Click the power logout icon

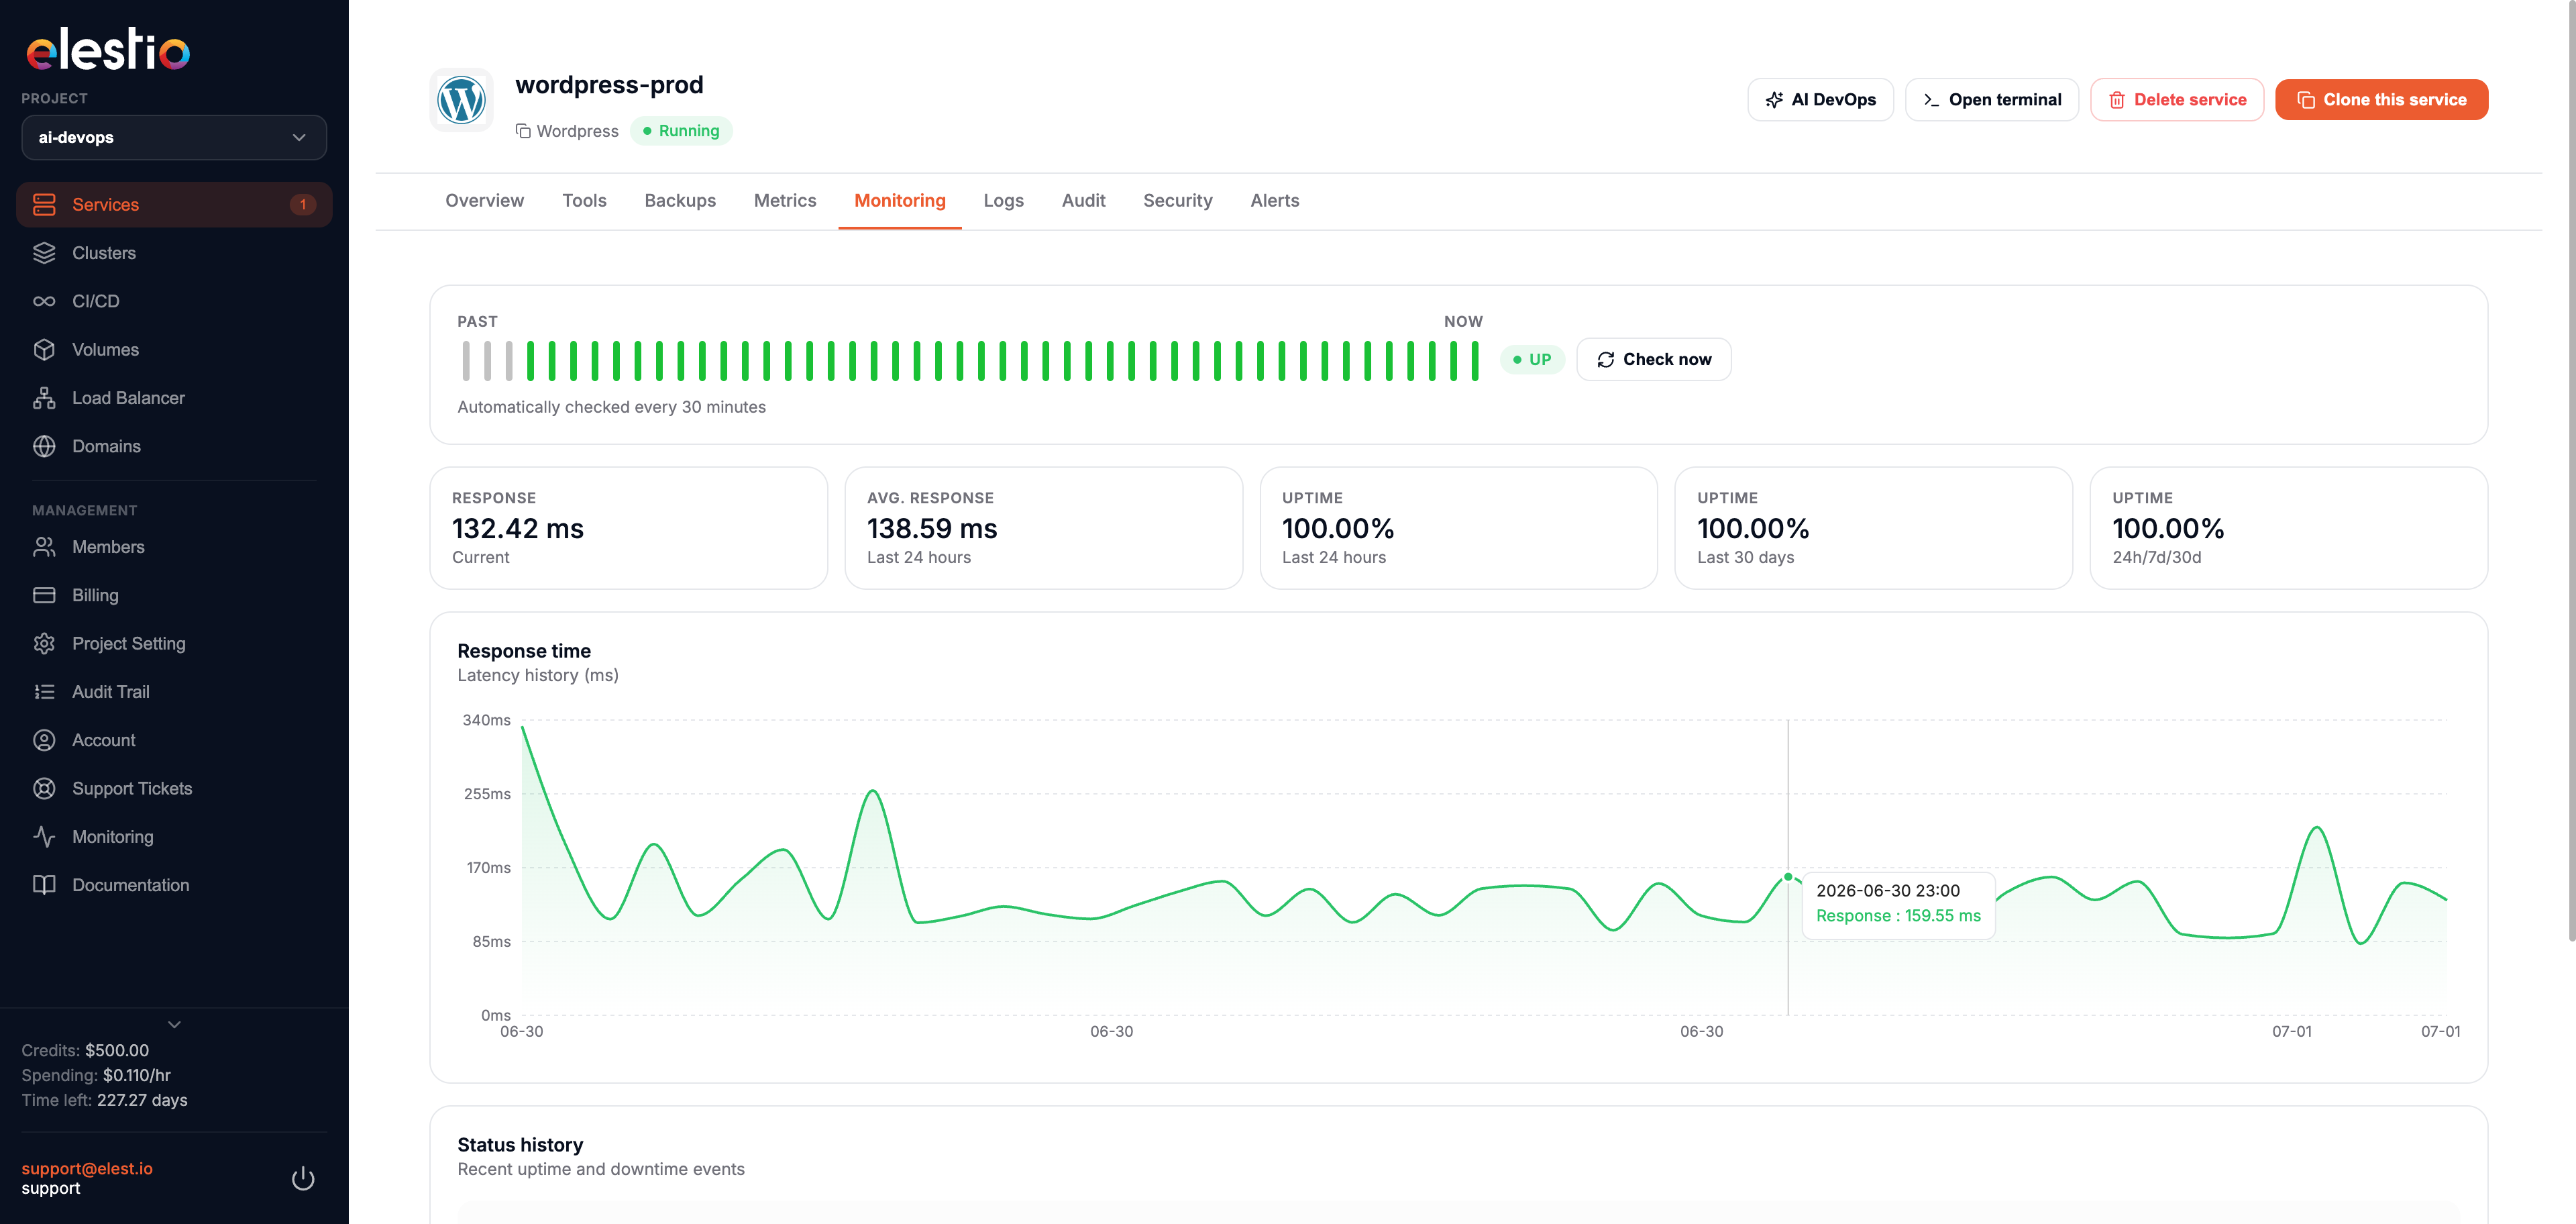click(x=303, y=1179)
